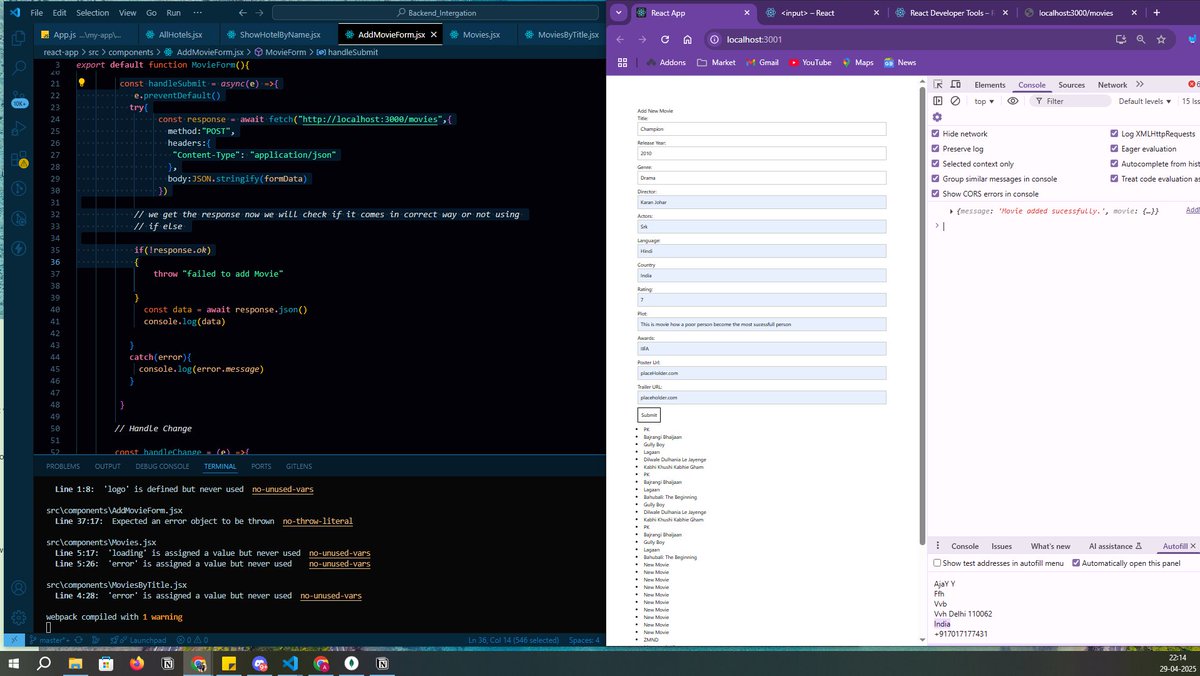Click the console Filter input

click(1070, 101)
